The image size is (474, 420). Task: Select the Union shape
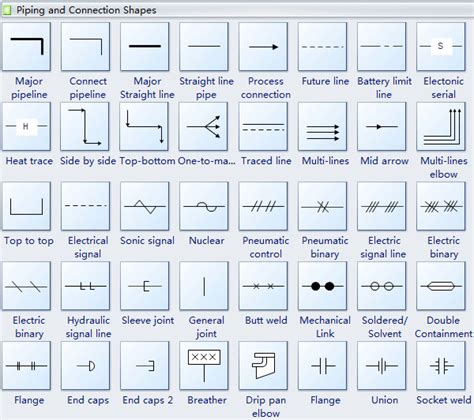click(x=382, y=366)
